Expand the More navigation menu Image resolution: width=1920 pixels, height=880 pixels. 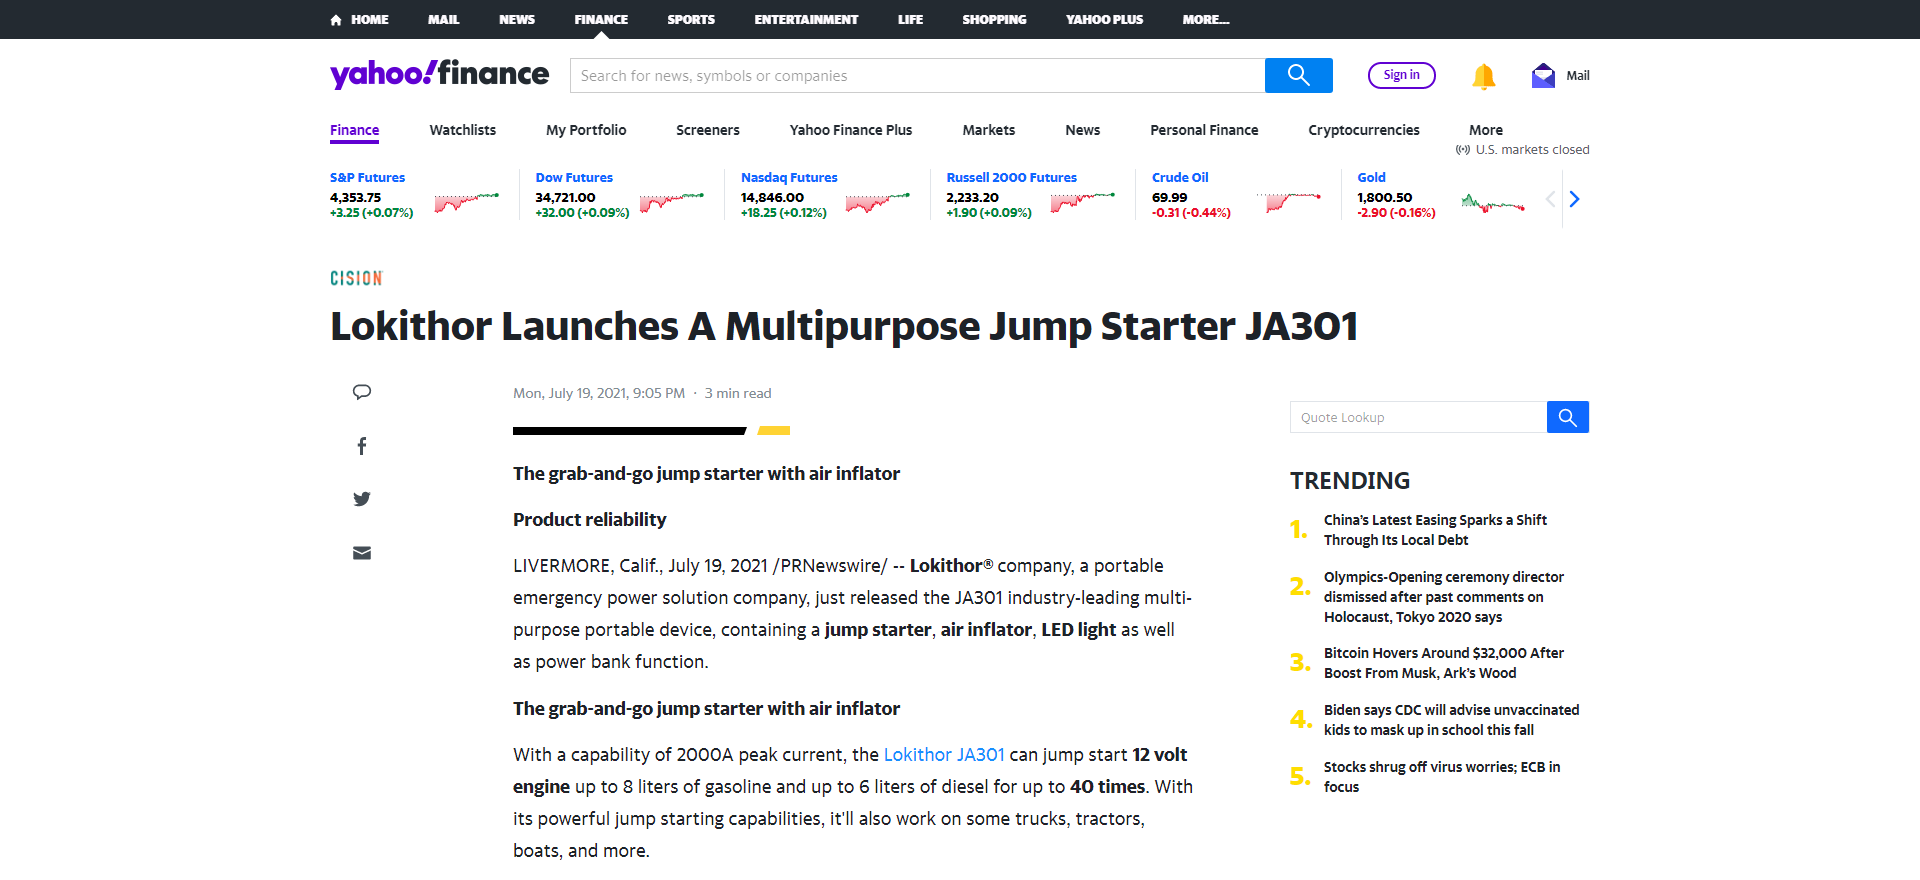[x=1485, y=130]
